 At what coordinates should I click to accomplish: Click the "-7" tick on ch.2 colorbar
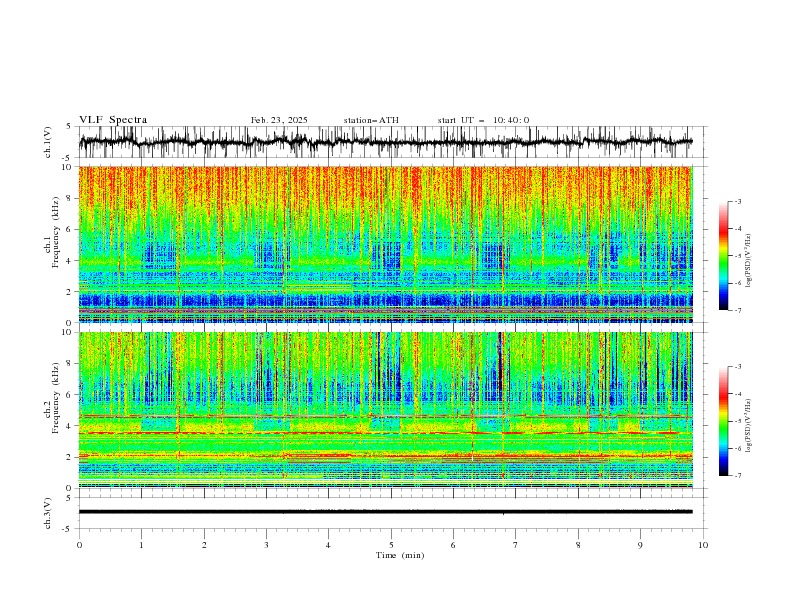[738, 476]
